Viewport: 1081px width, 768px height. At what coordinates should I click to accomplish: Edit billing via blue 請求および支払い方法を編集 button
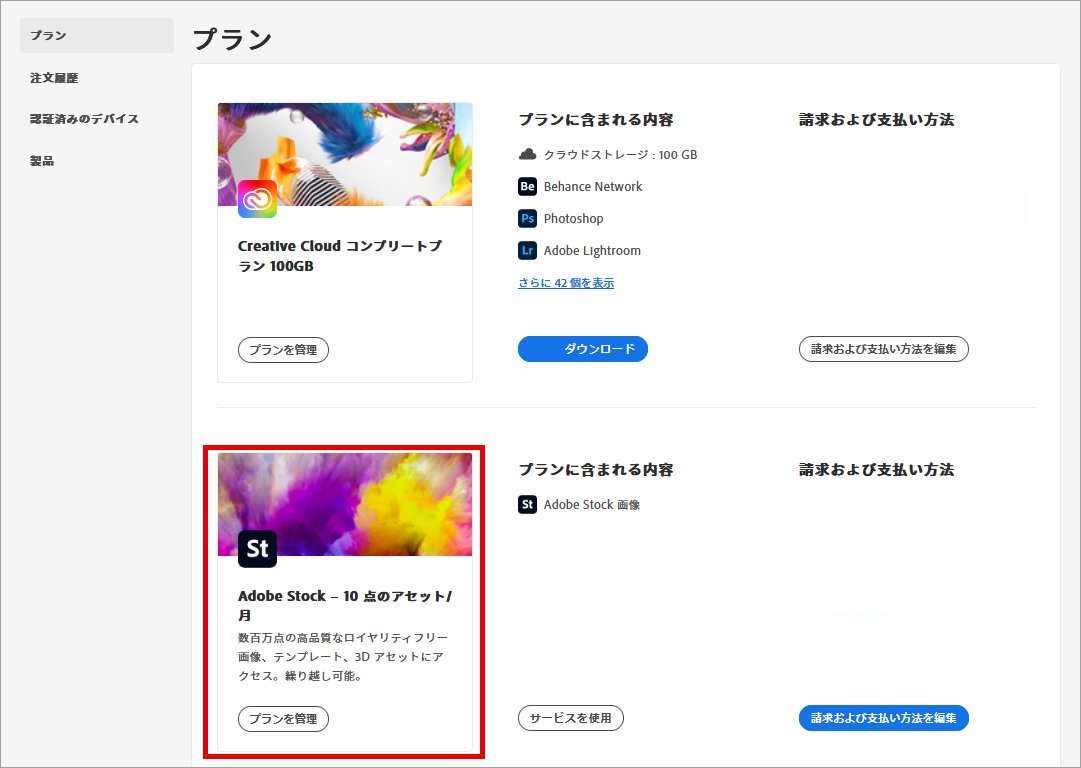pyautogui.click(x=883, y=718)
